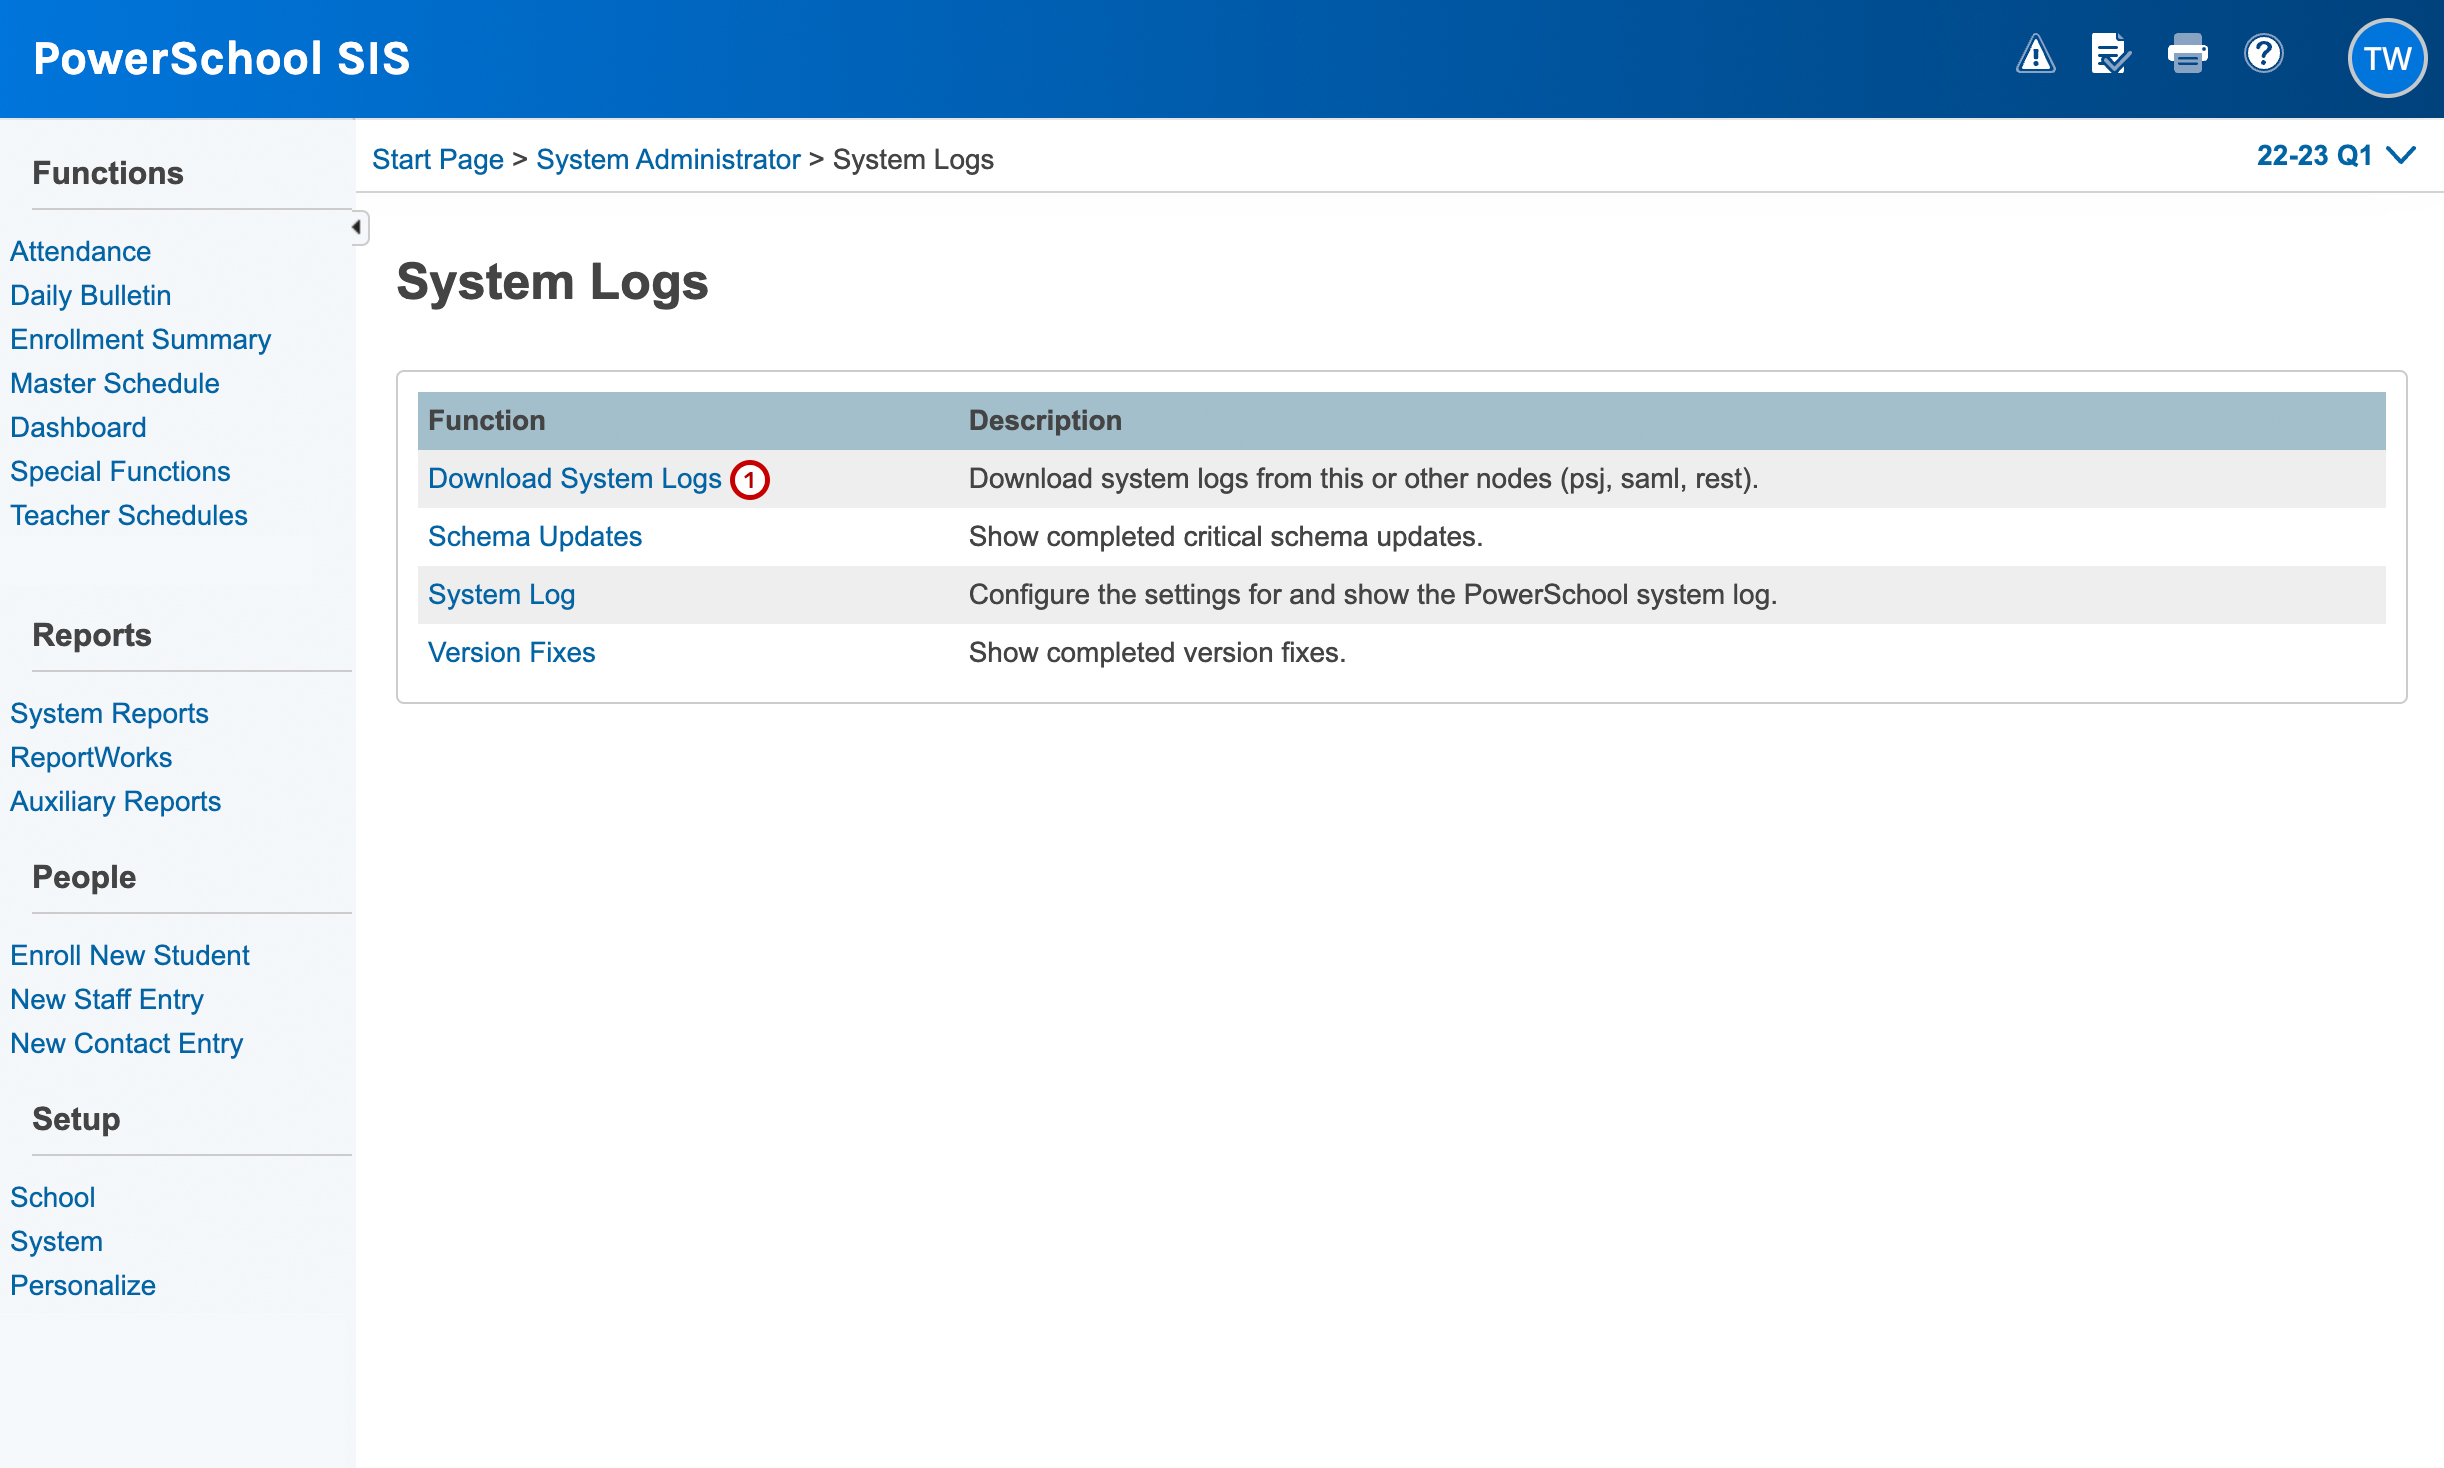Image resolution: width=2444 pixels, height=1468 pixels.
Task: Open Version Fixes link
Action: pos(512,653)
